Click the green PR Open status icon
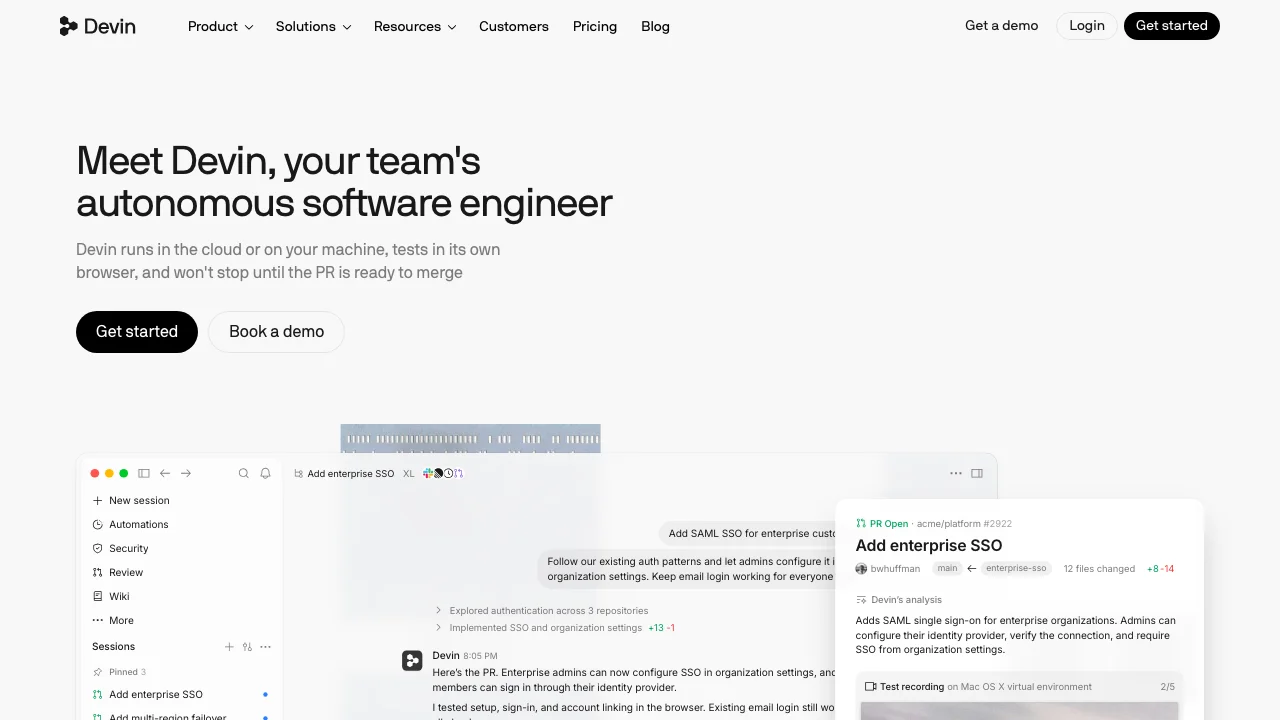 coord(861,523)
